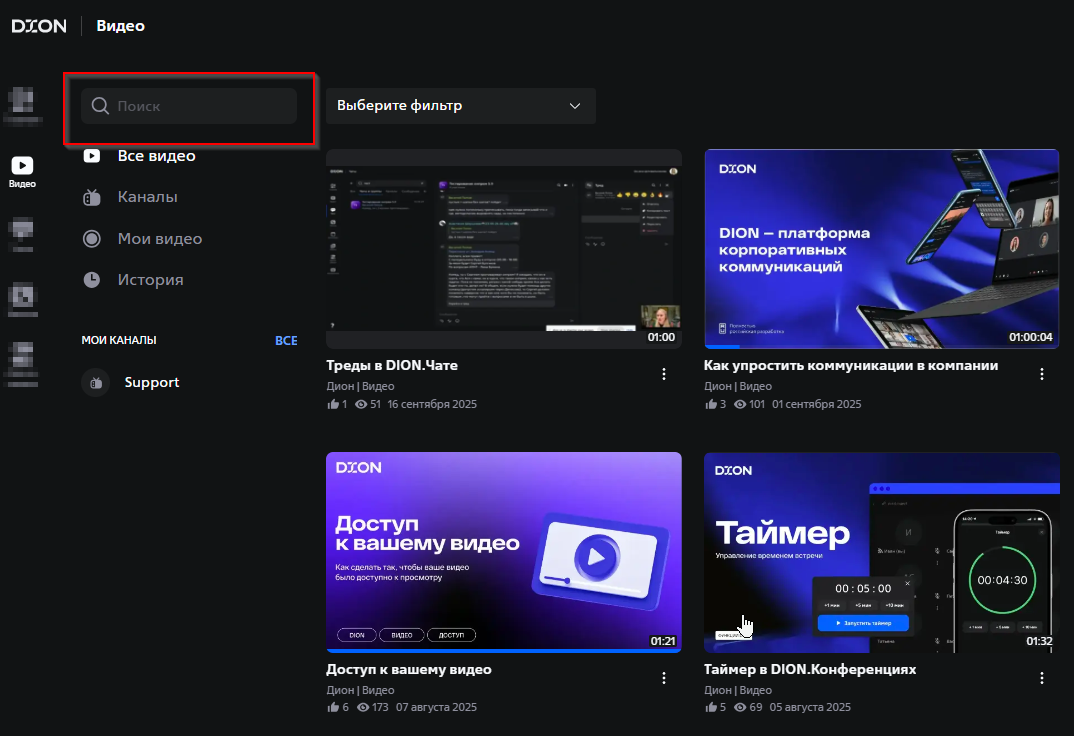Image resolution: width=1074 pixels, height=736 pixels.
Task: Open options for Таймер в DION.Конференциях
Action: coord(1042,678)
